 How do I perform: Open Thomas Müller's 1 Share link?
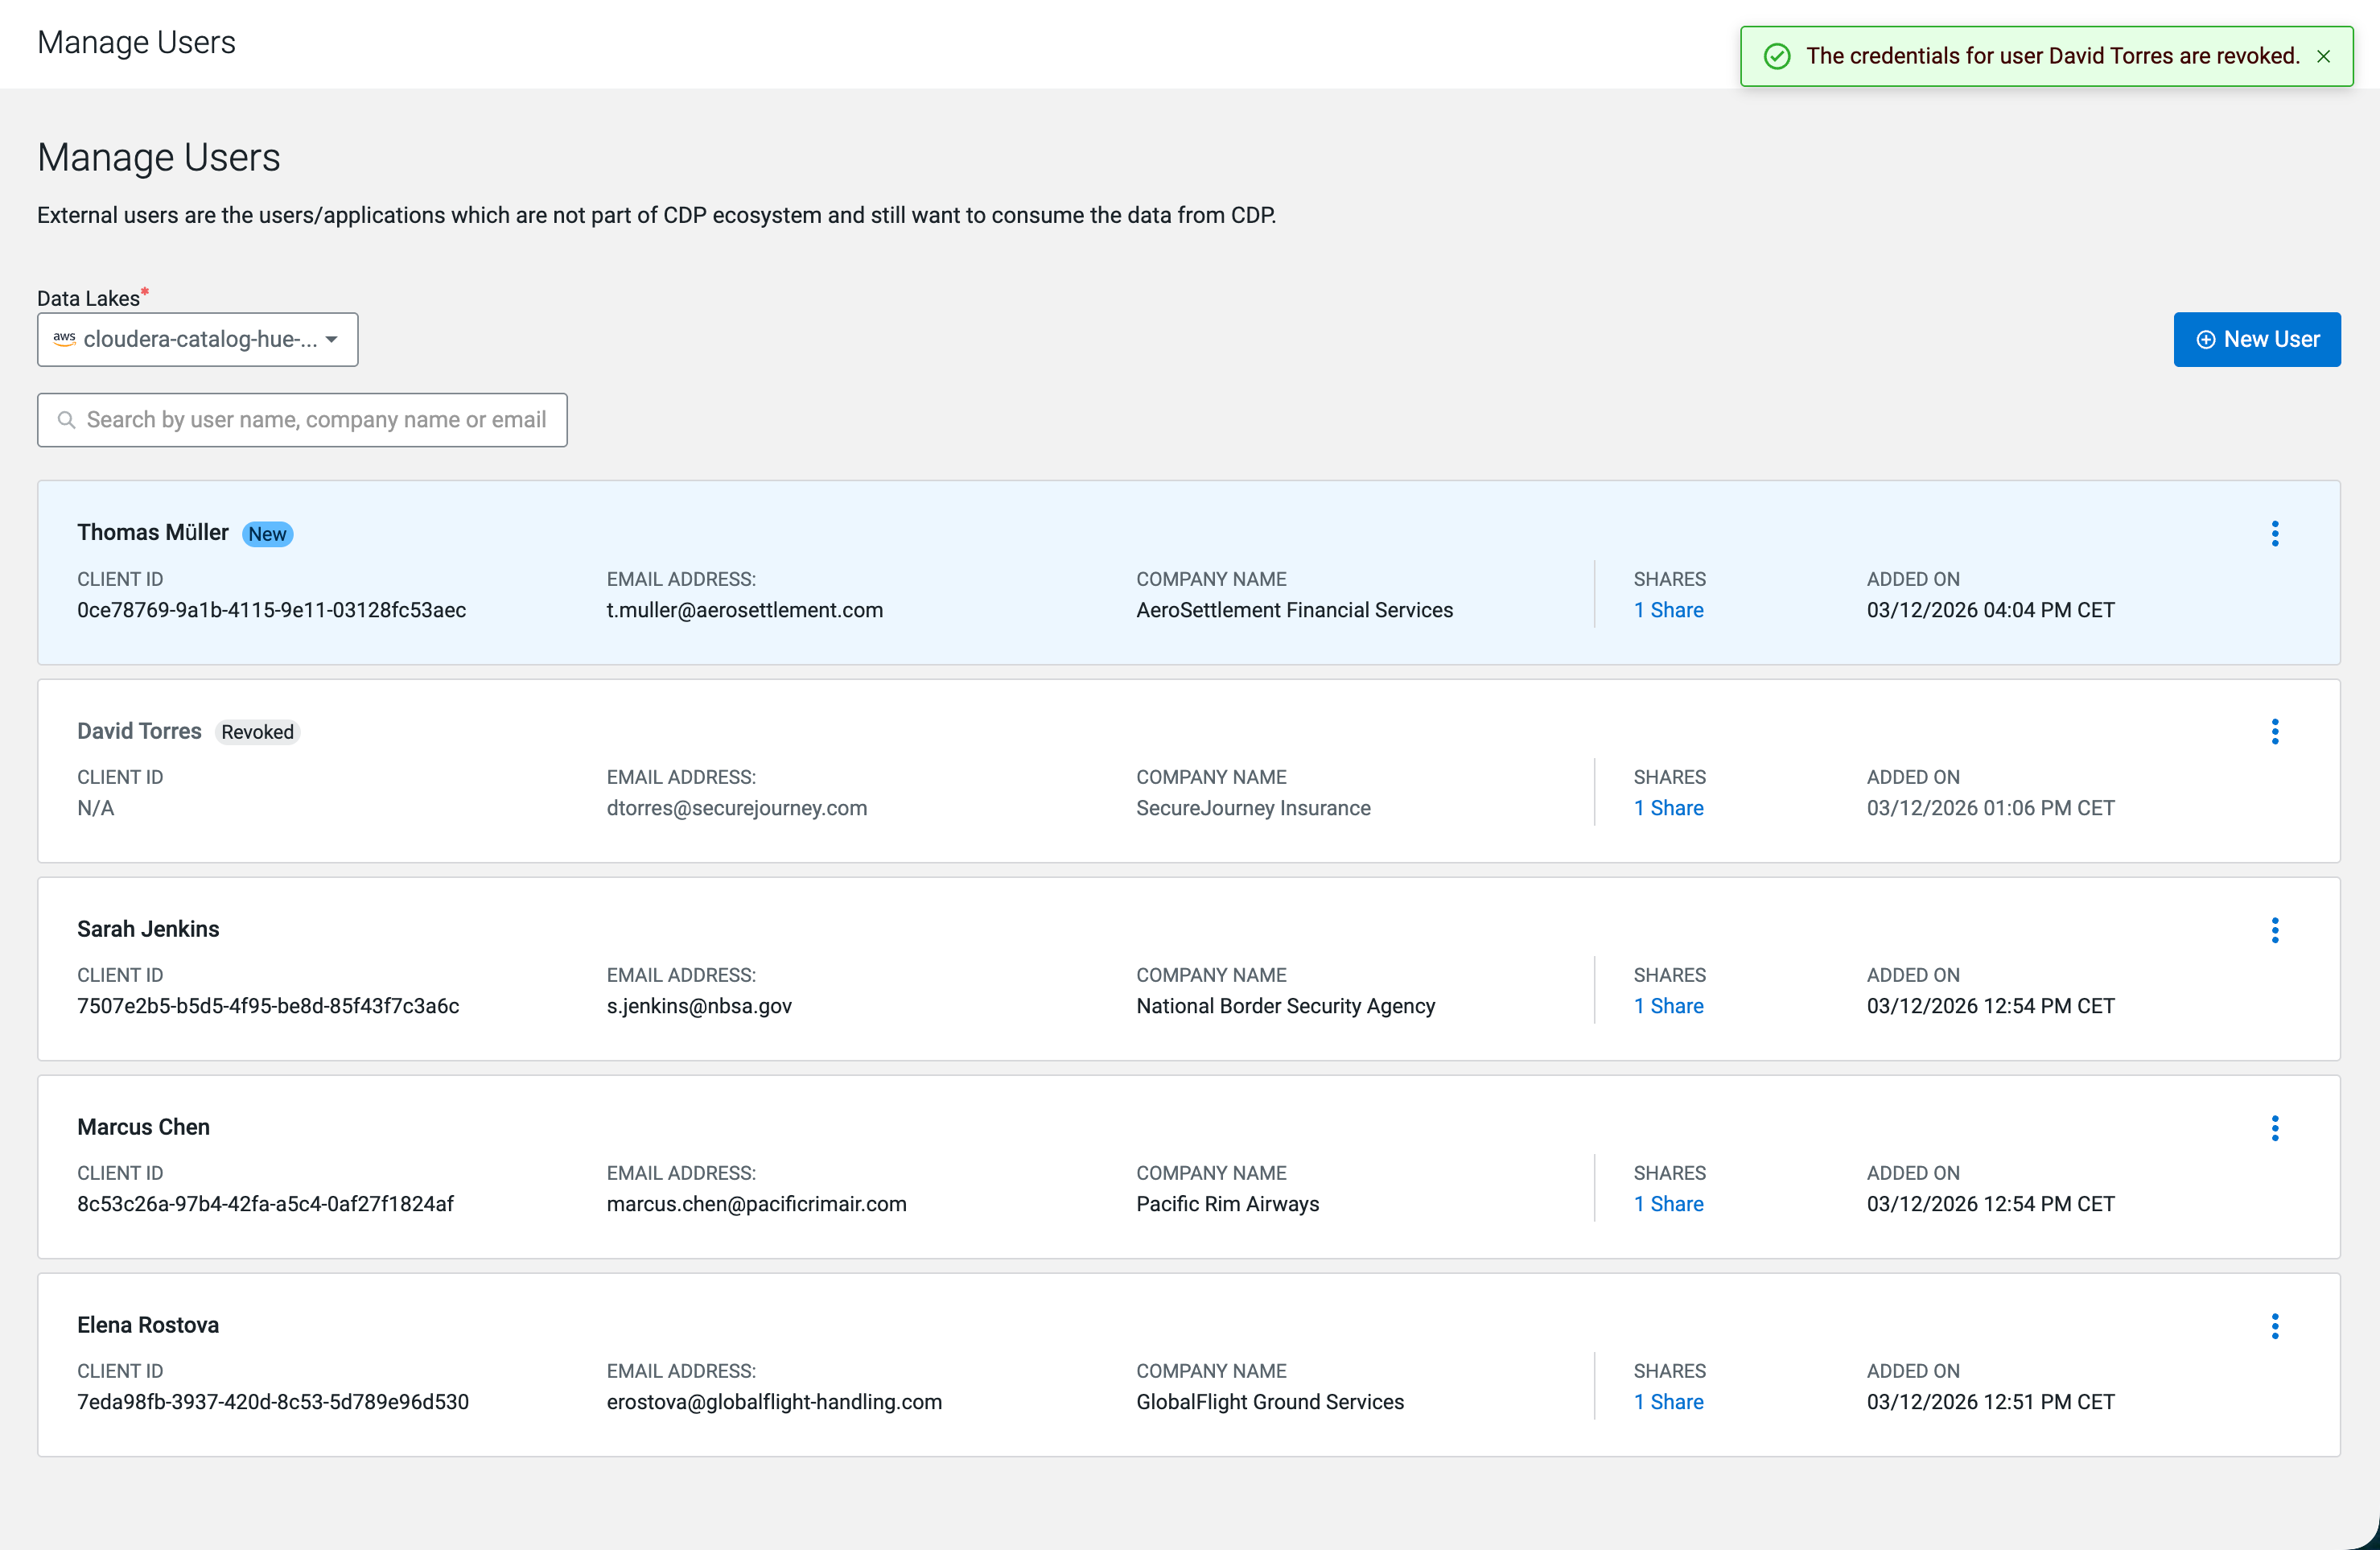(x=1668, y=610)
